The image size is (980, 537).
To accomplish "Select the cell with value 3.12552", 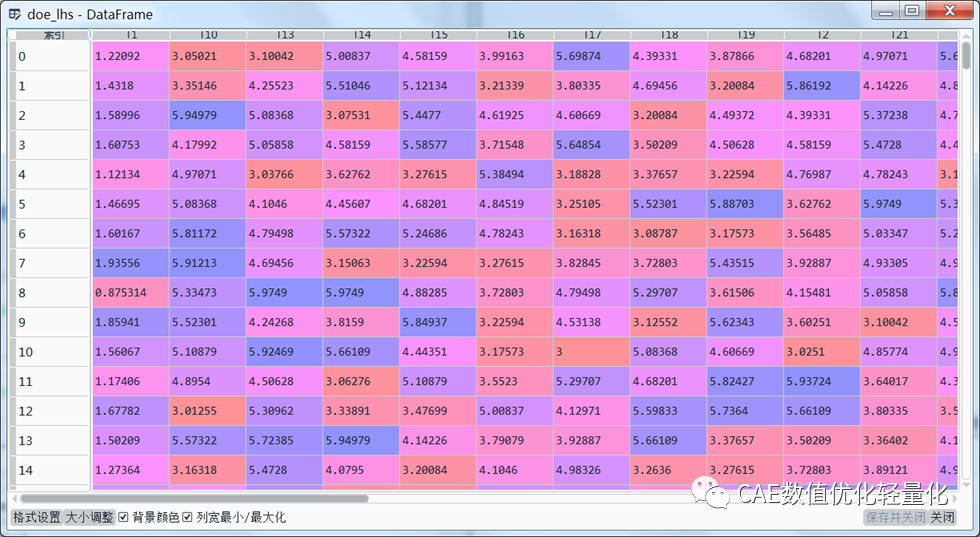I will click(669, 323).
